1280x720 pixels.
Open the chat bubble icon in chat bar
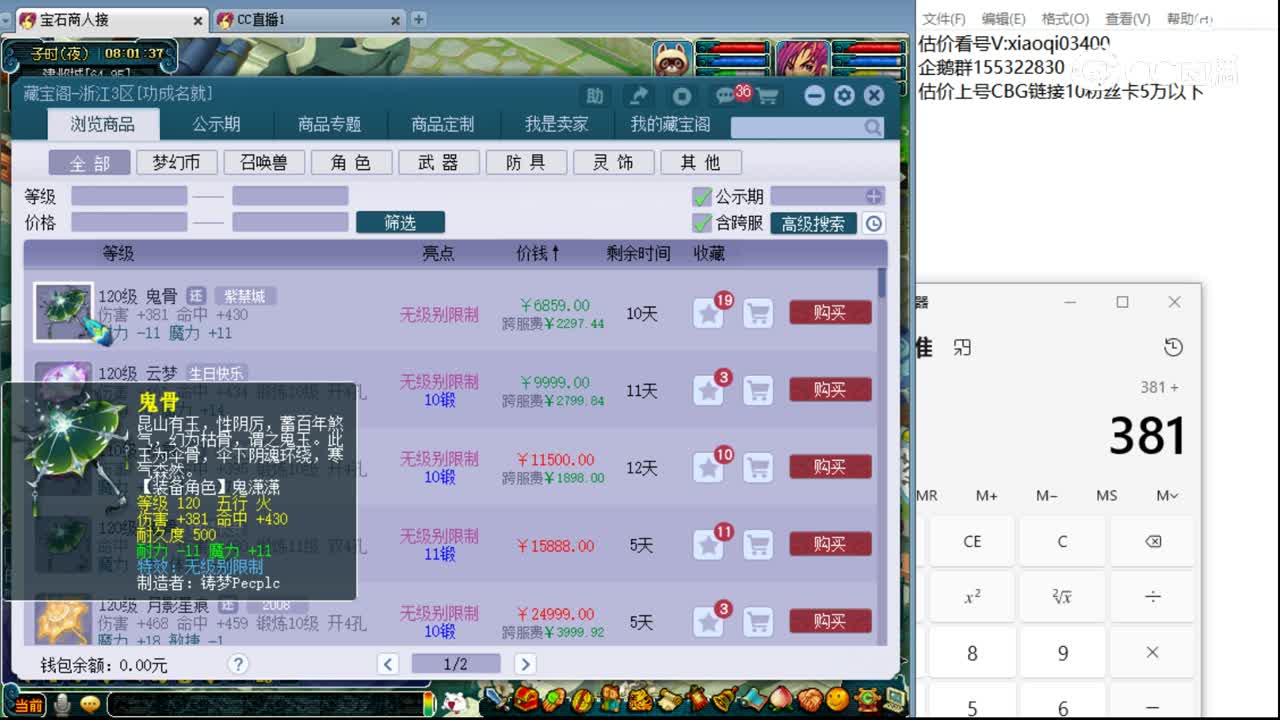click(90, 705)
